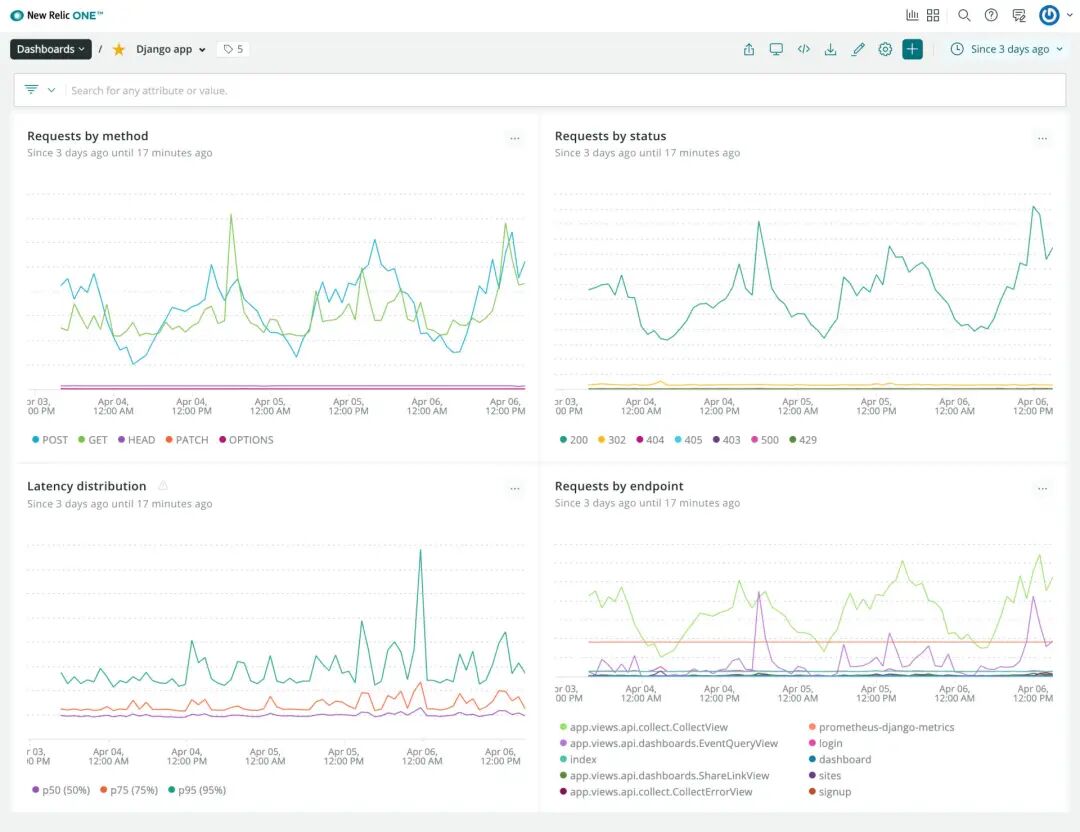The height and width of the screenshot is (832, 1080).
Task: Toggle p50 (50%) latency legend item
Action: [61, 790]
